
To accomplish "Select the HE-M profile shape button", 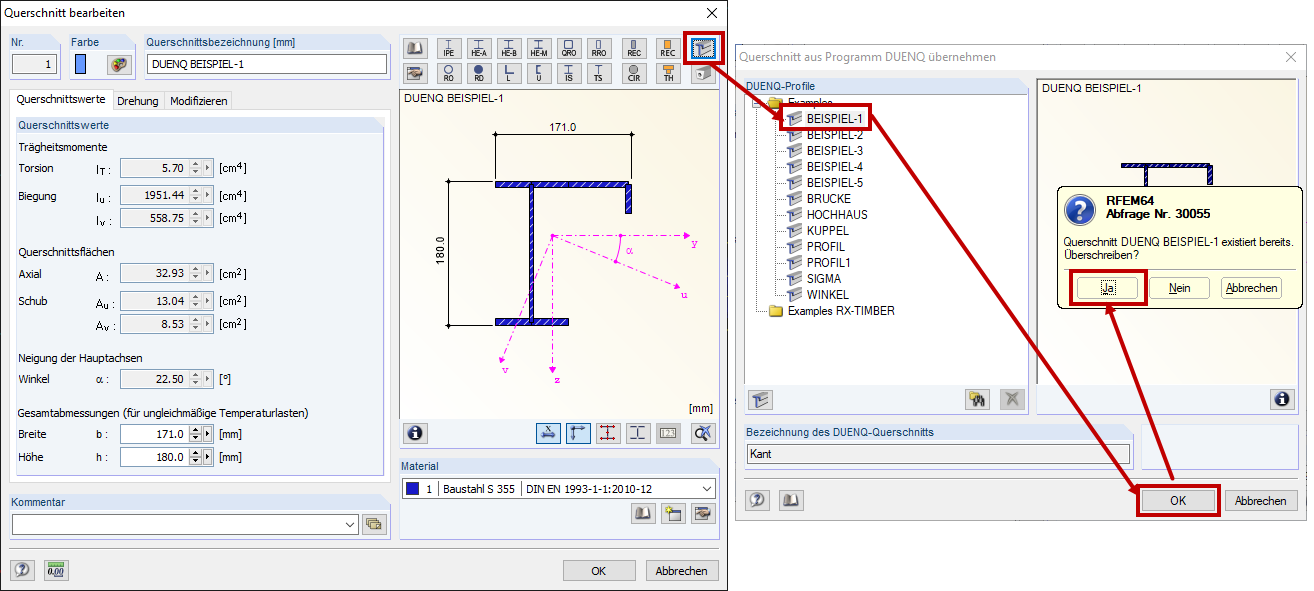I will [x=540, y=48].
